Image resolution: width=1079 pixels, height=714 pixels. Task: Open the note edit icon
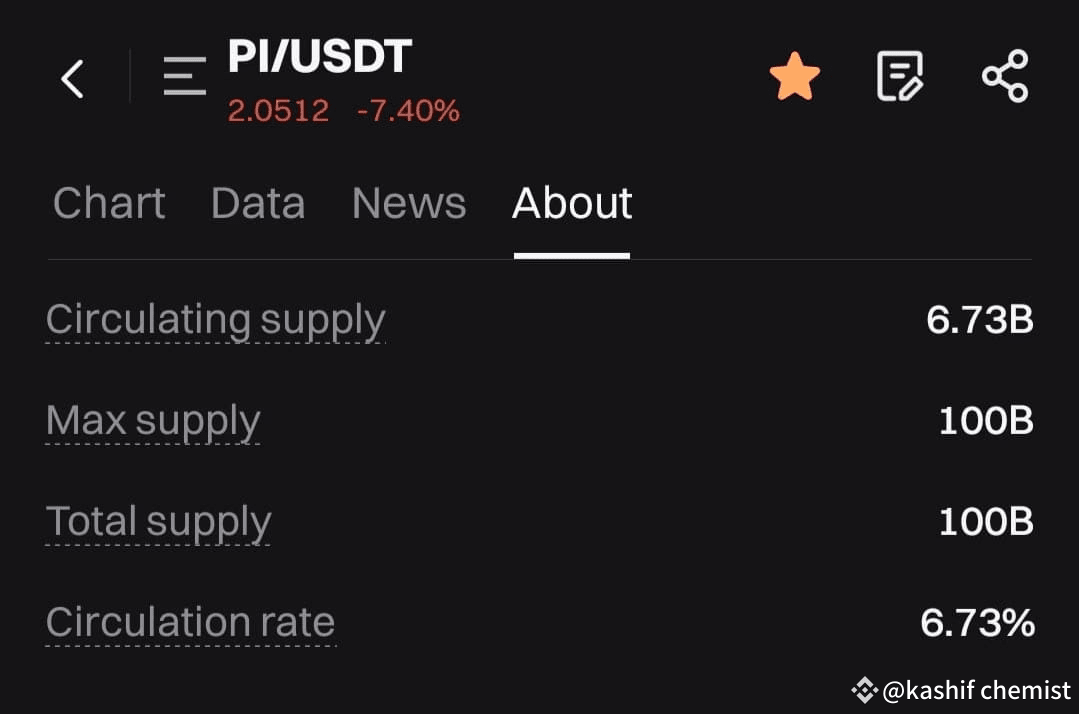pyautogui.click(x=900, y=76)
